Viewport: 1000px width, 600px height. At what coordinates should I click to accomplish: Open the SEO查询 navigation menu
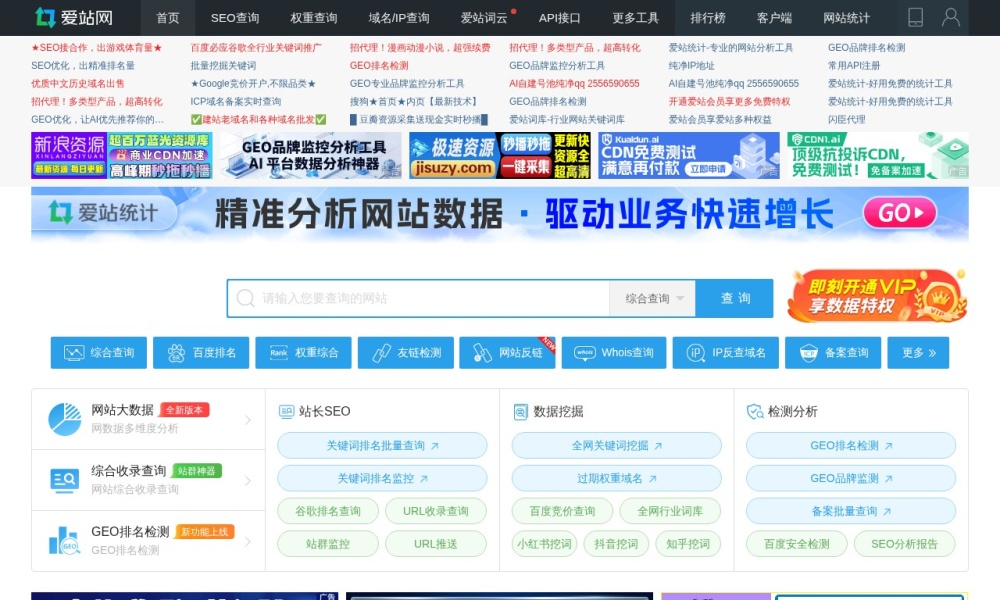(x=235, y=18)
